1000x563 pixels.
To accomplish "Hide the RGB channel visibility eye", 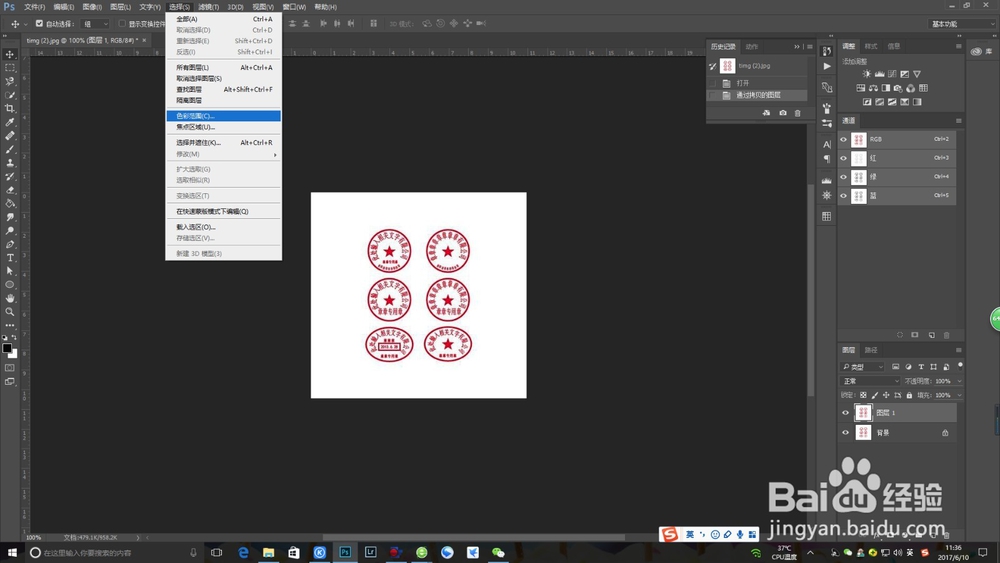I will [844, 139].
